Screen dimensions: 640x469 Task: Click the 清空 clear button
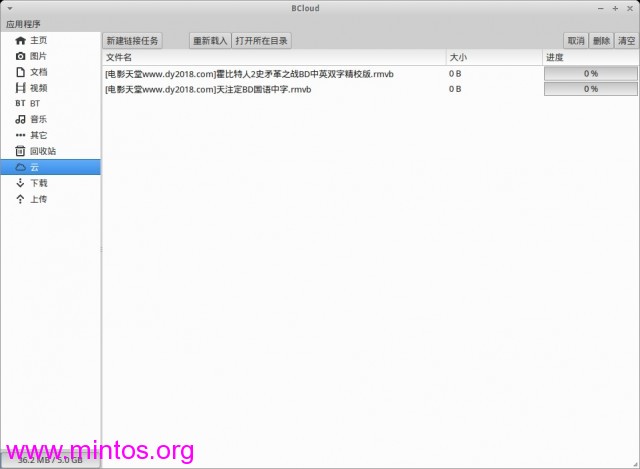pyautogui.click(x=626, y=41)
